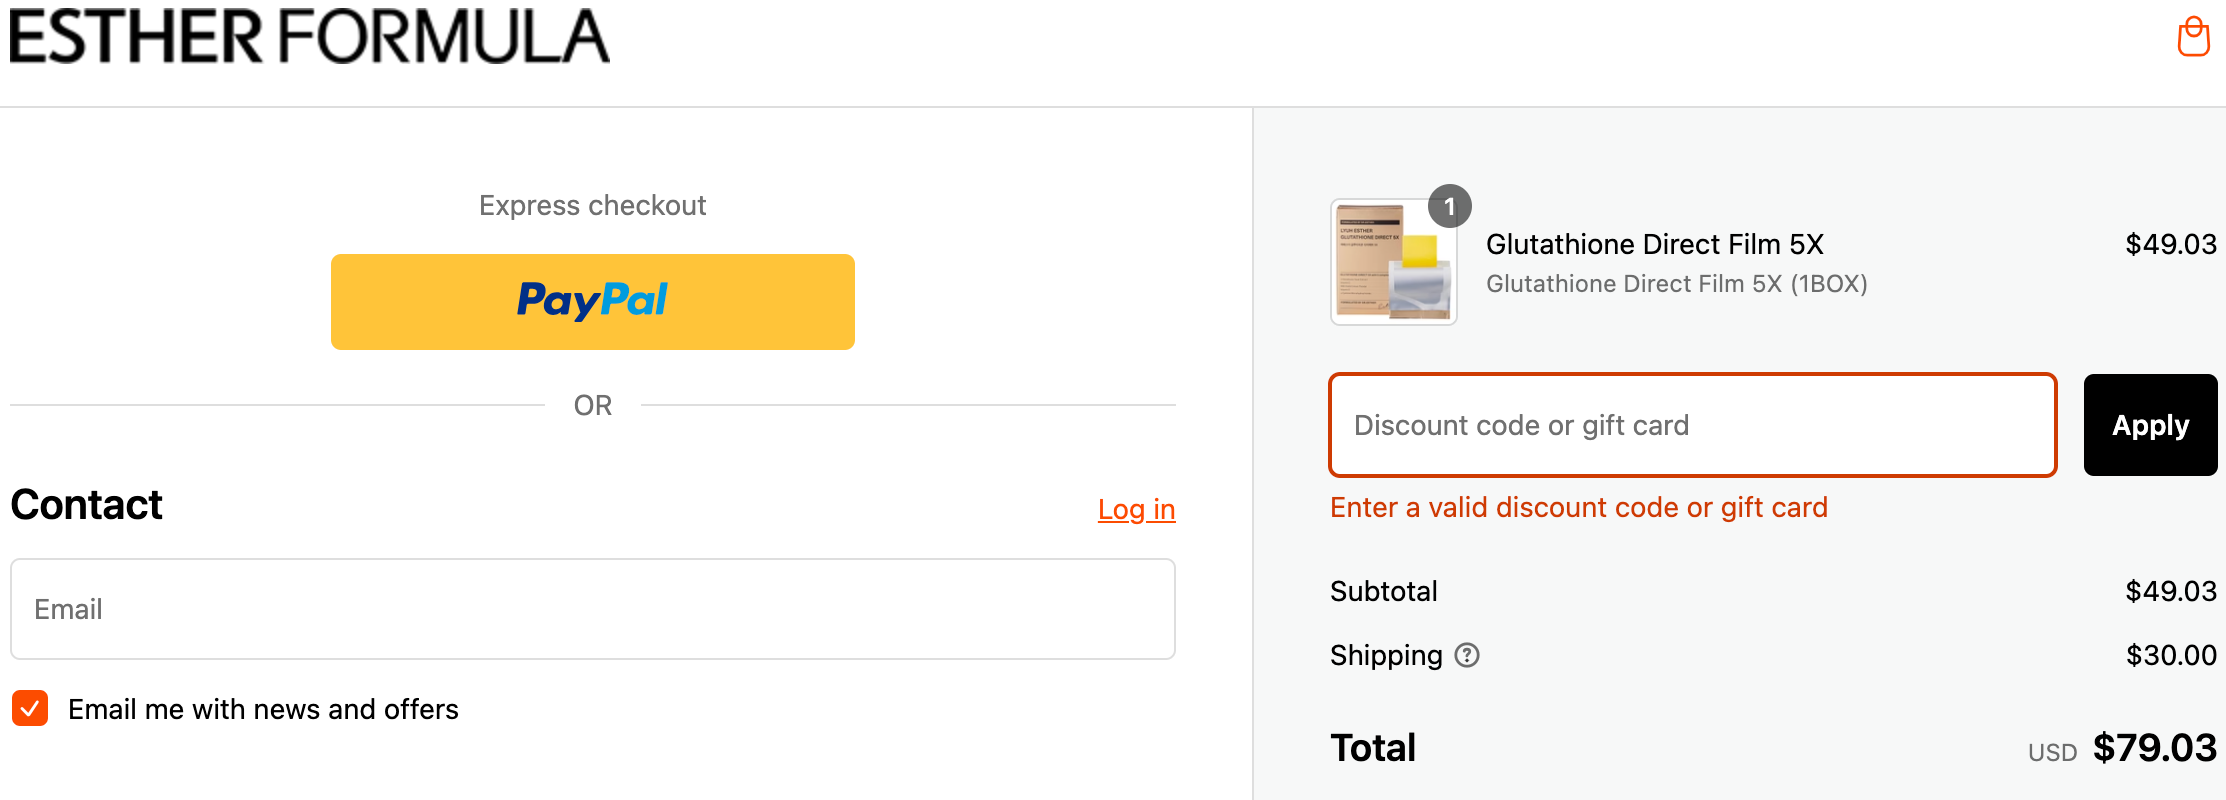Viewport: 2226px width, 800px height.
Task: Click the invalid discount code error message
Action: point(1578,507)
